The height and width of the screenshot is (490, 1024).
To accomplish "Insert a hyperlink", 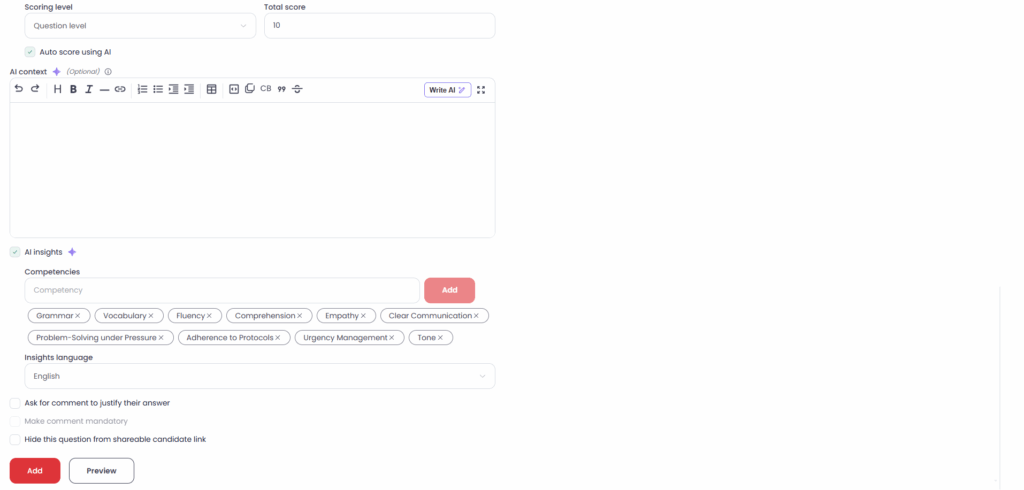I will [120, 90].
